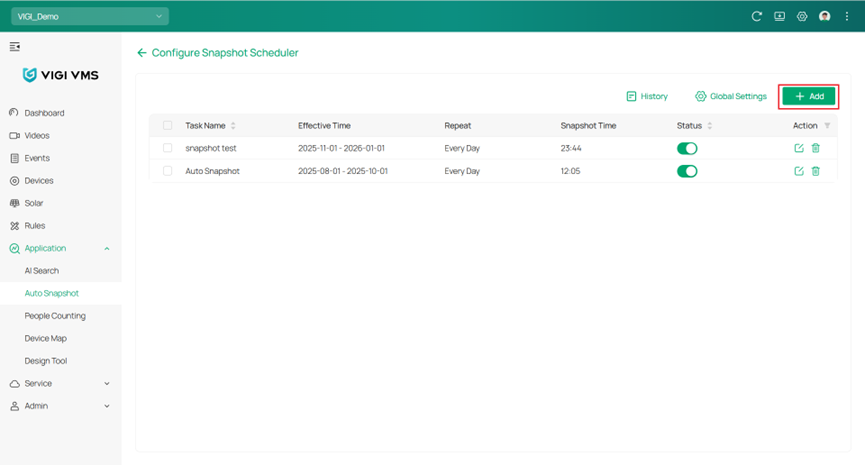The width and height of the screenshot is (865, 465).
Task: Open the VIGI_Demo site dropdown
Action: 90,17
